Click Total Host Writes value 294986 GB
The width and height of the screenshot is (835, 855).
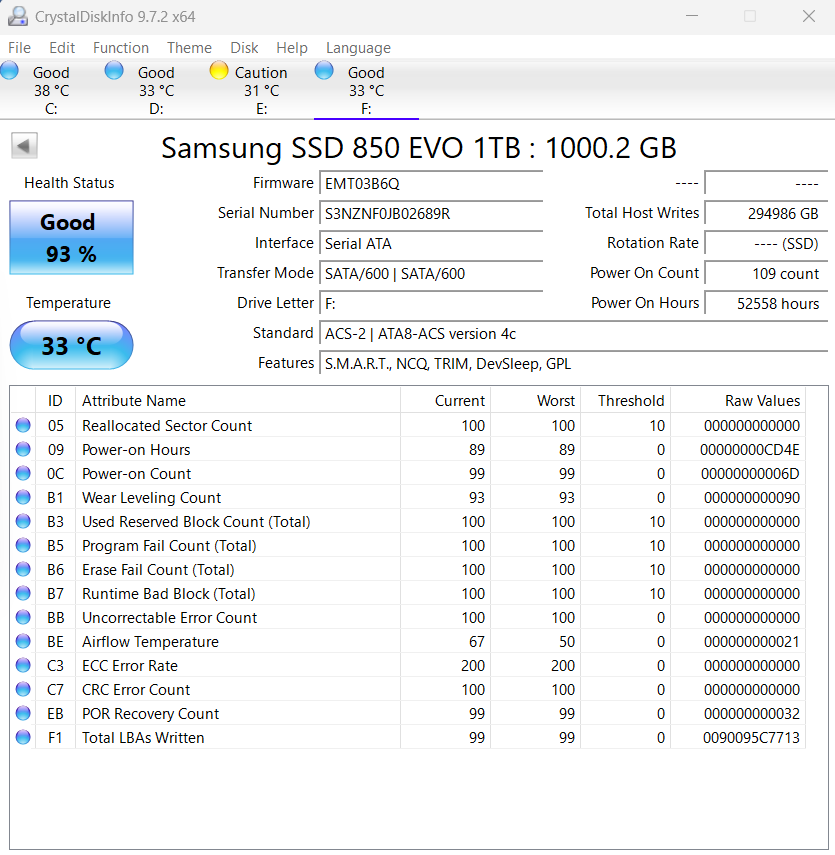(766, 213)
